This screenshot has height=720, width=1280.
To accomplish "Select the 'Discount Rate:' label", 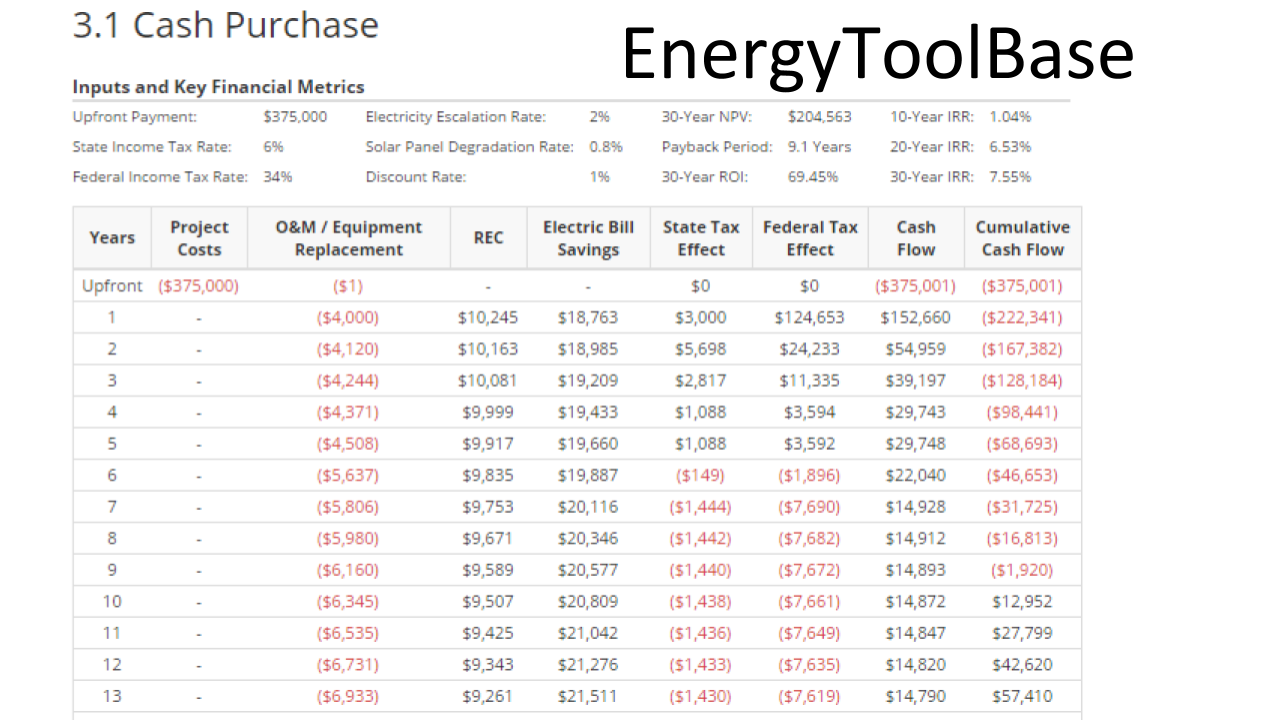I will [x=416, y=176].
